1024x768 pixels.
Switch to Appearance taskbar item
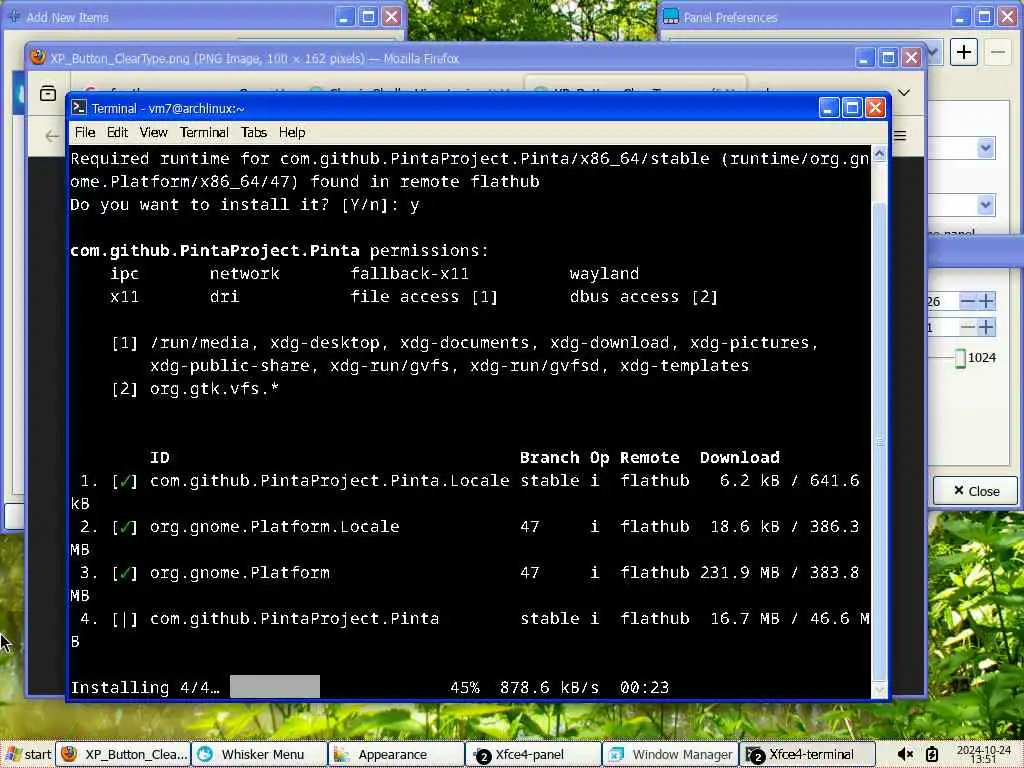(x=396, y=754)
